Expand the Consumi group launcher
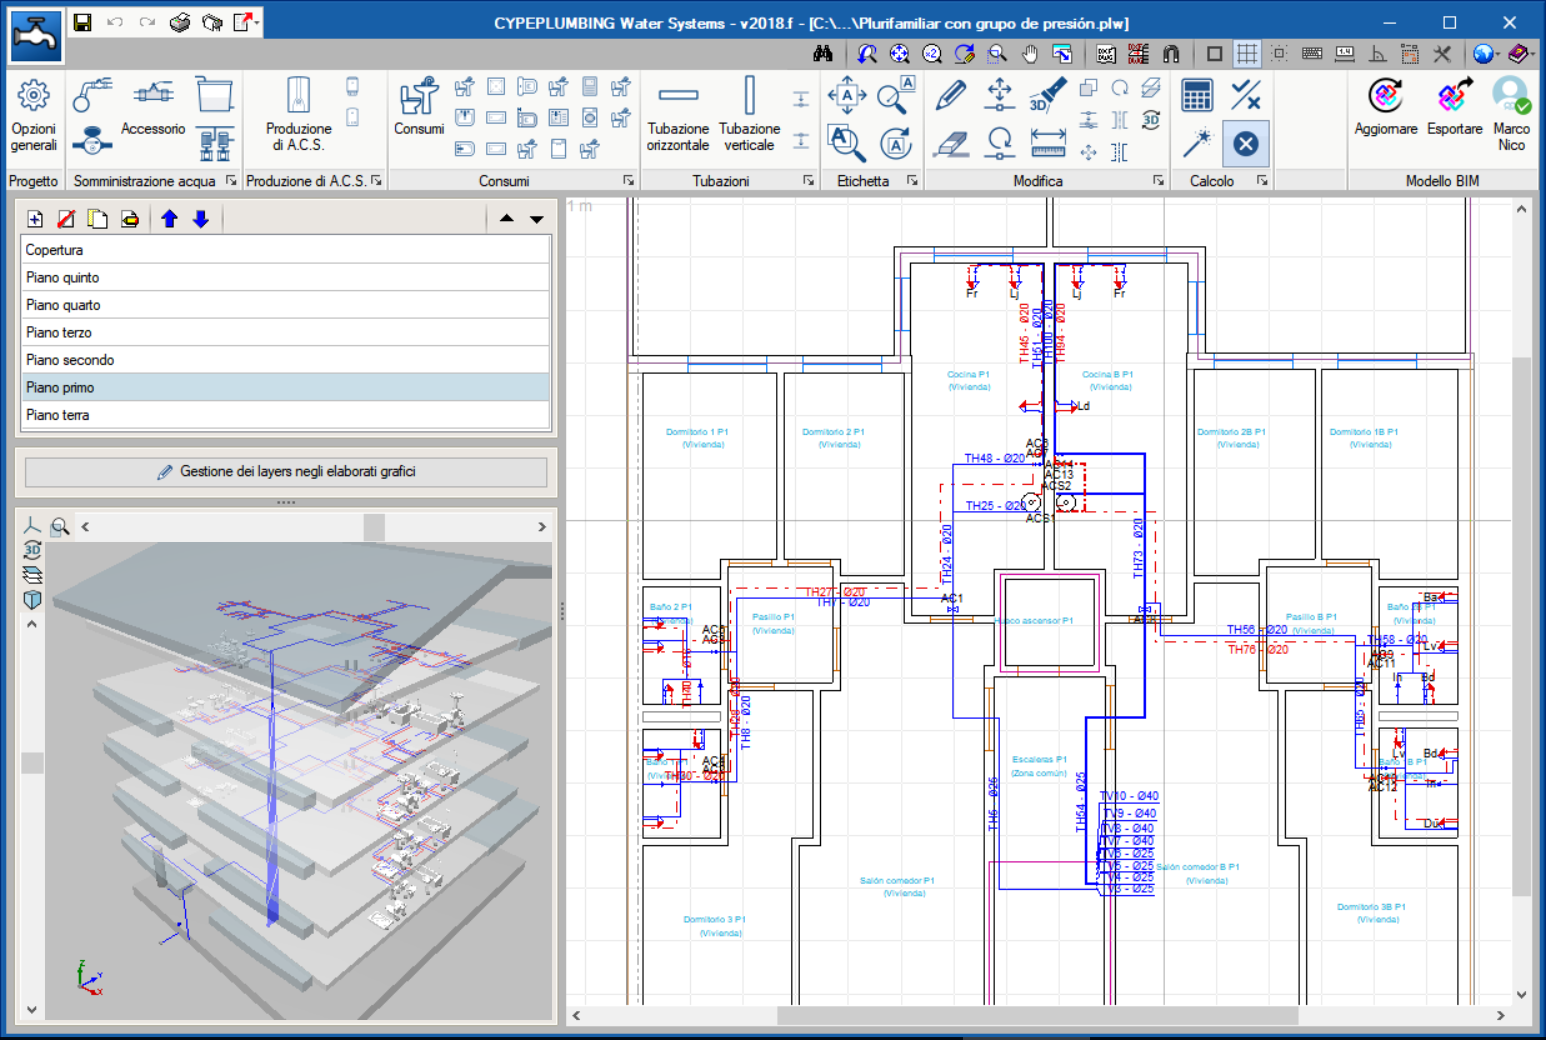 click(x=628, y=181)
